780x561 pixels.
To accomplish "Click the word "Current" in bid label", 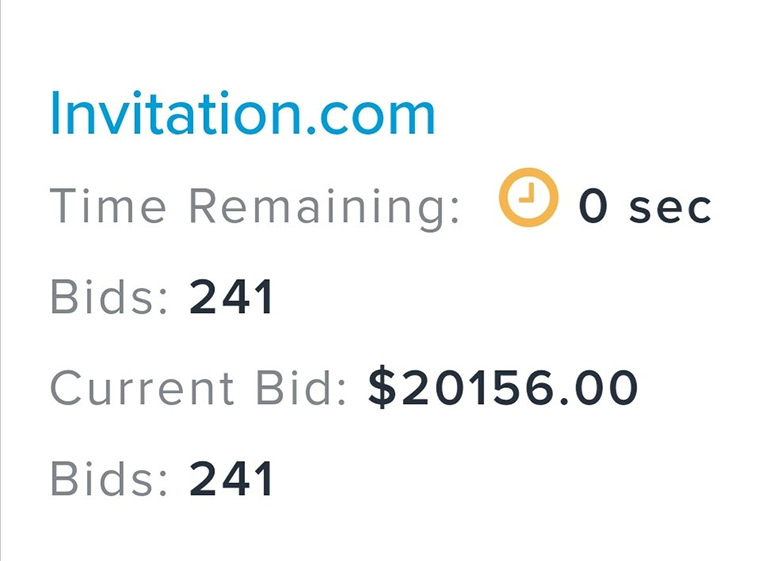I will tap(142, 388).
